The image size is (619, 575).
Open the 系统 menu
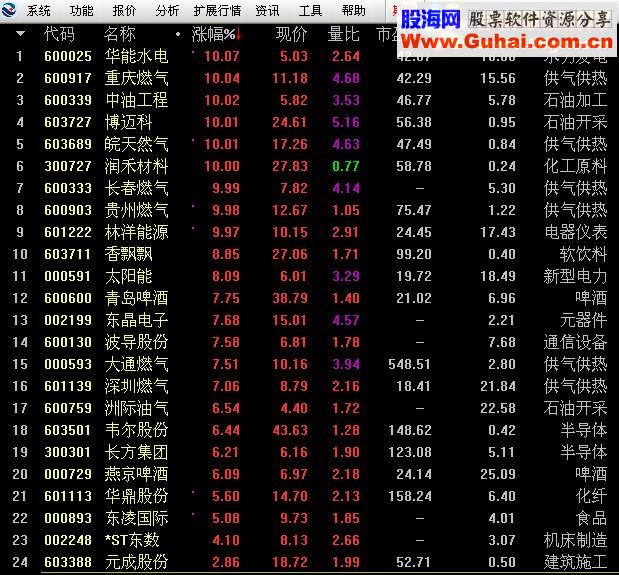pyautogui.click(x=39, y=11)
